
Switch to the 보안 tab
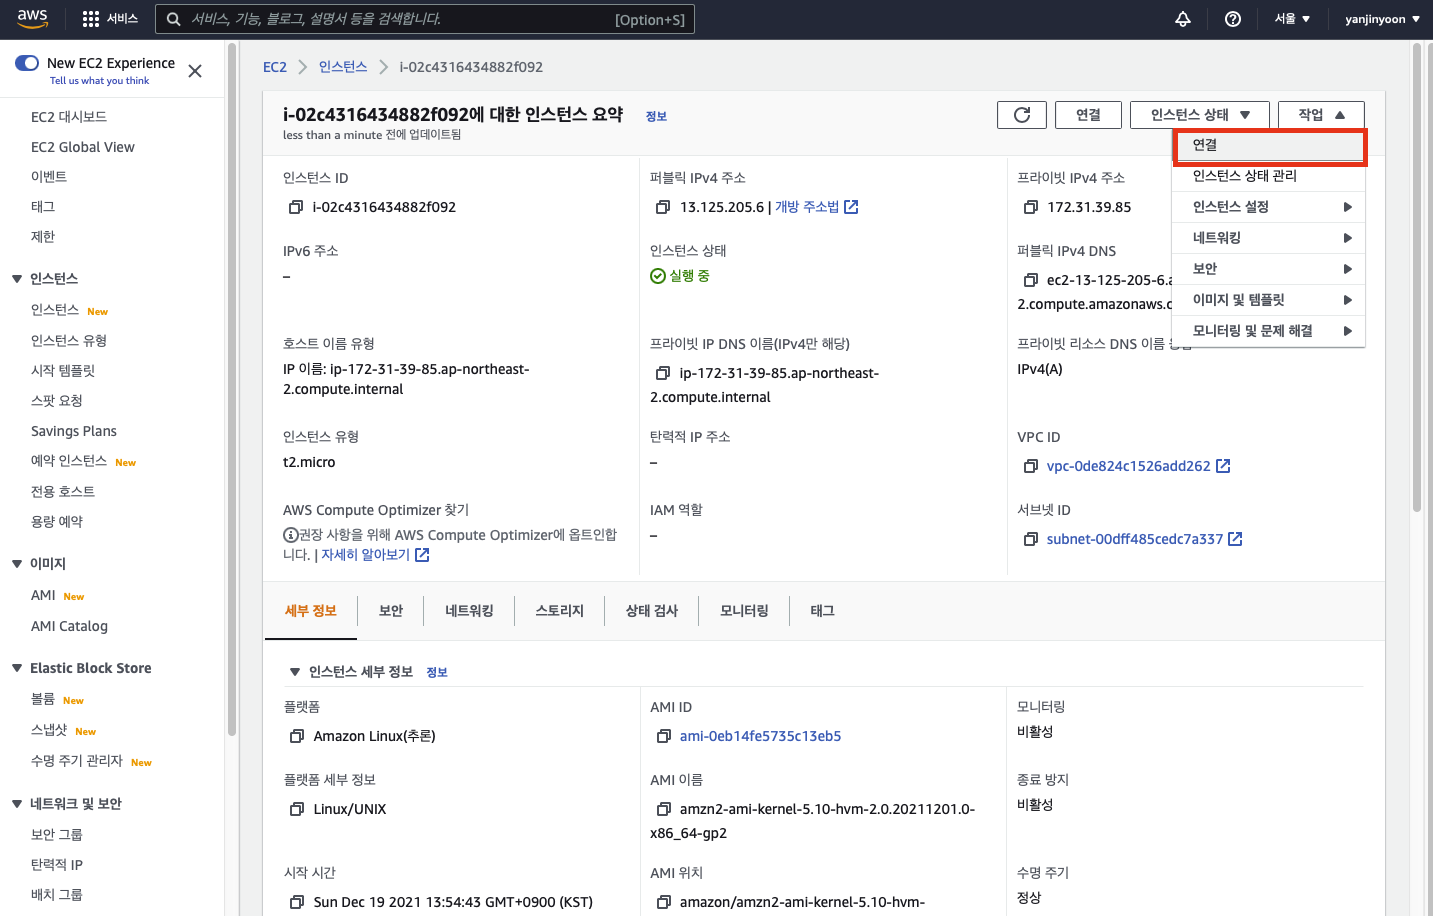pyautogui.click(x=391, y=611)
